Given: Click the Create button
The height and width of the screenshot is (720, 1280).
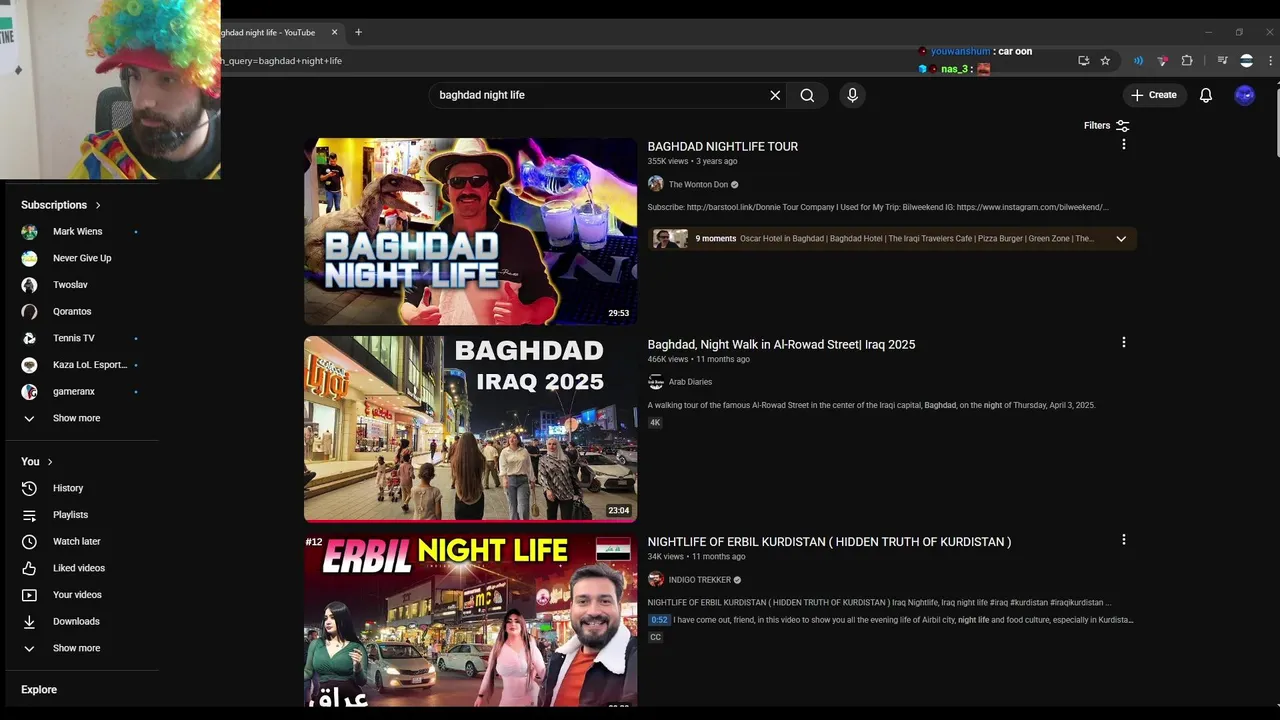Looking at the screenshot, I should tap(1153, 95).
